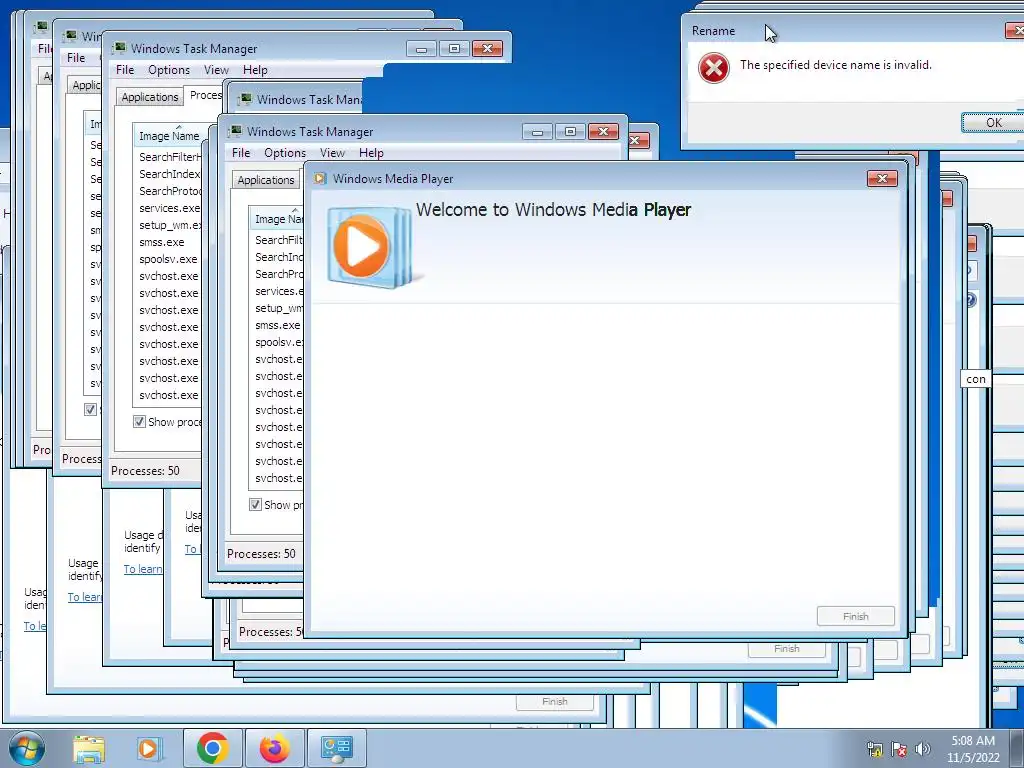Open the Help menu in the frontmost Task Manager
The image size is (1024, 768).
371,153
